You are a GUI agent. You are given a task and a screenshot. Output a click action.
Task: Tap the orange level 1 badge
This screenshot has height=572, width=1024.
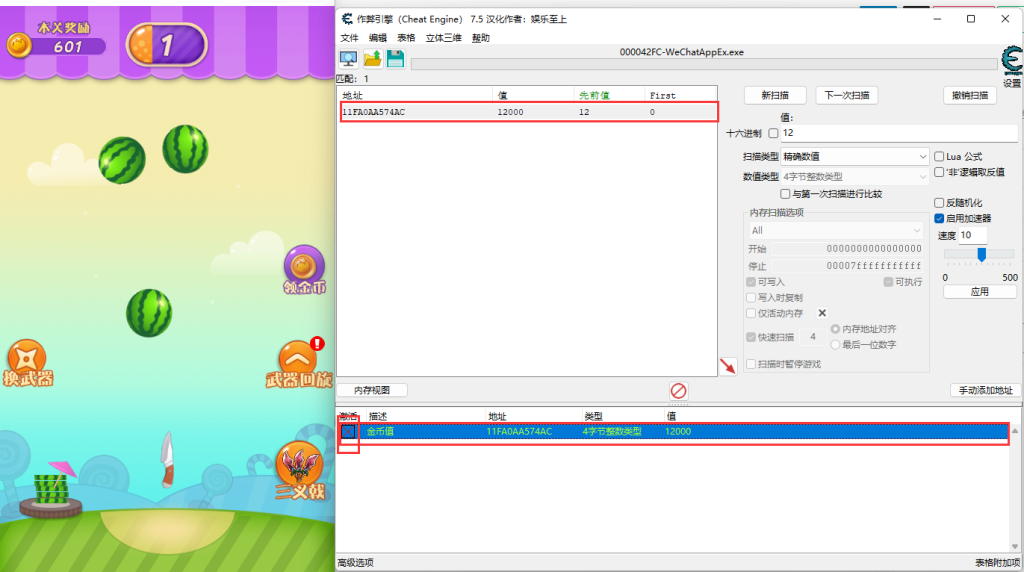point(167,45)
